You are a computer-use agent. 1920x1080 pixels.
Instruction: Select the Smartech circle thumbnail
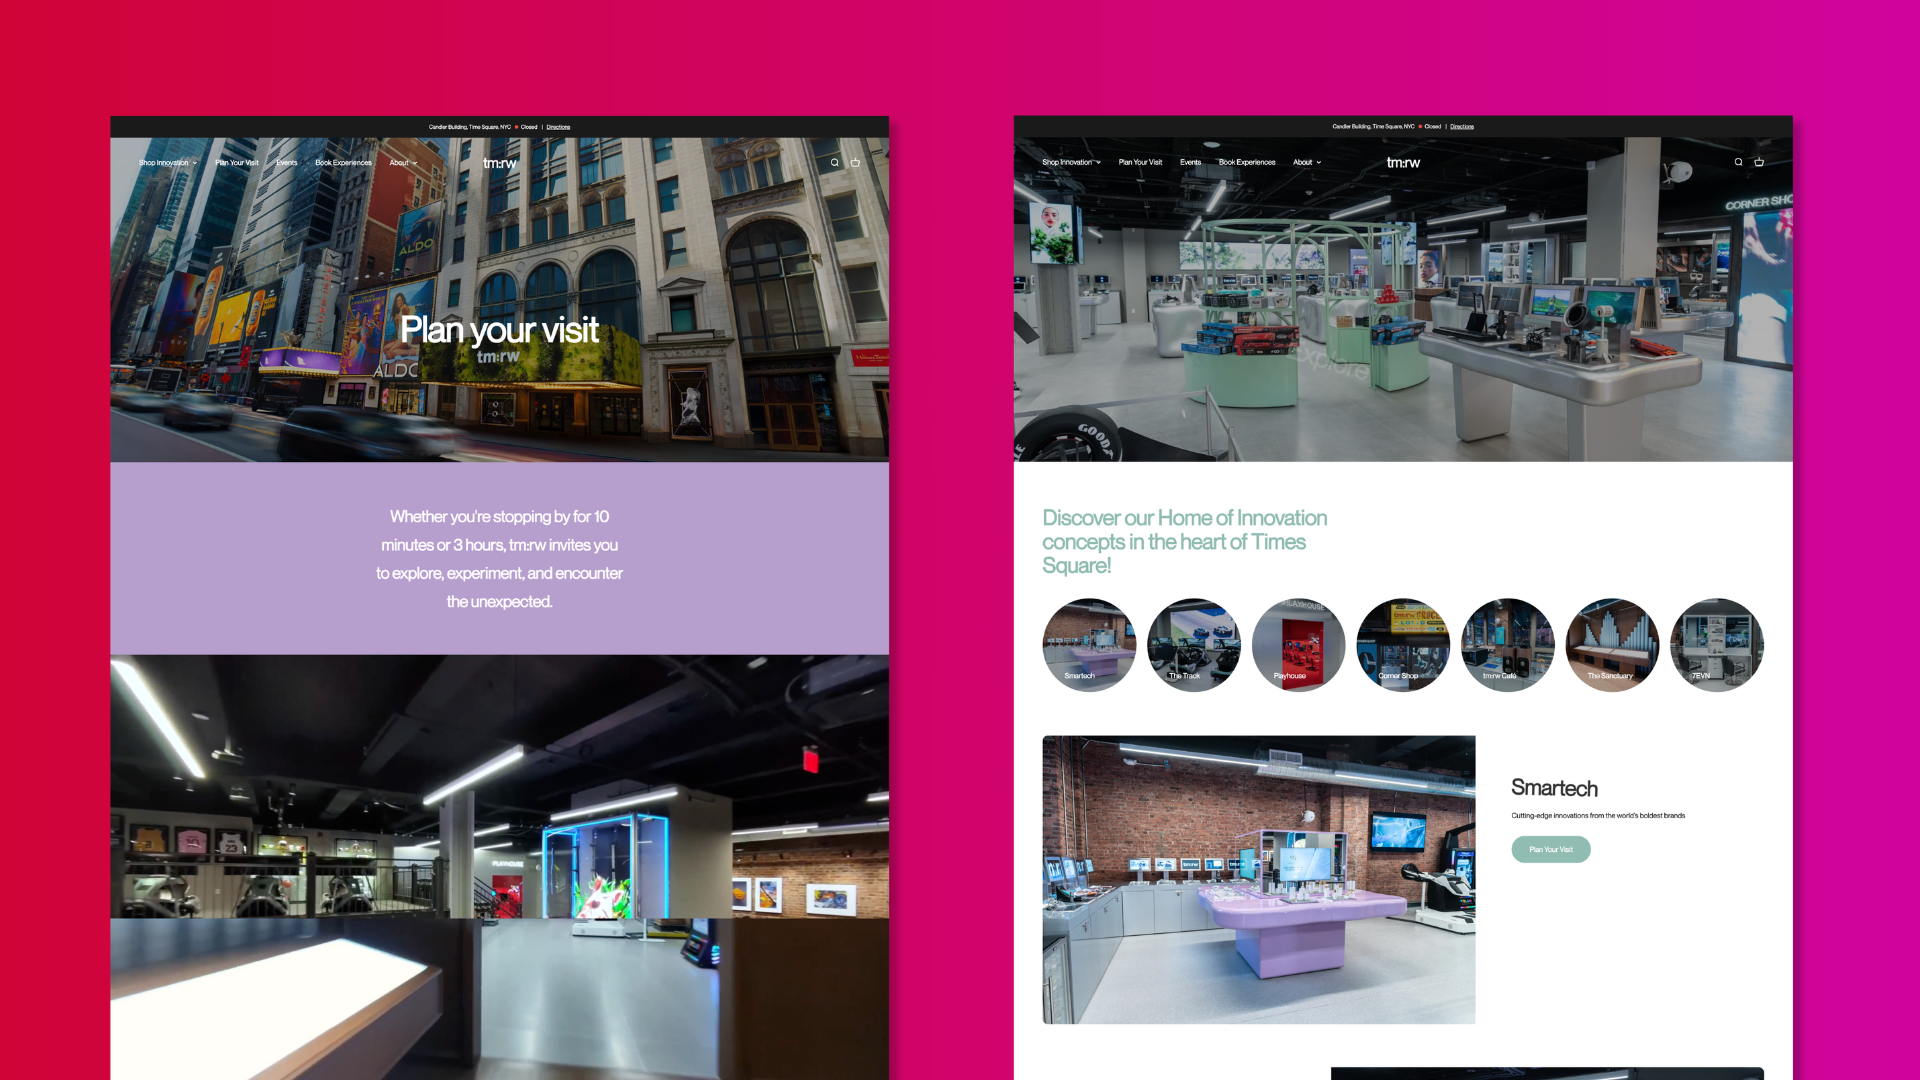(x=1089, y=645)
